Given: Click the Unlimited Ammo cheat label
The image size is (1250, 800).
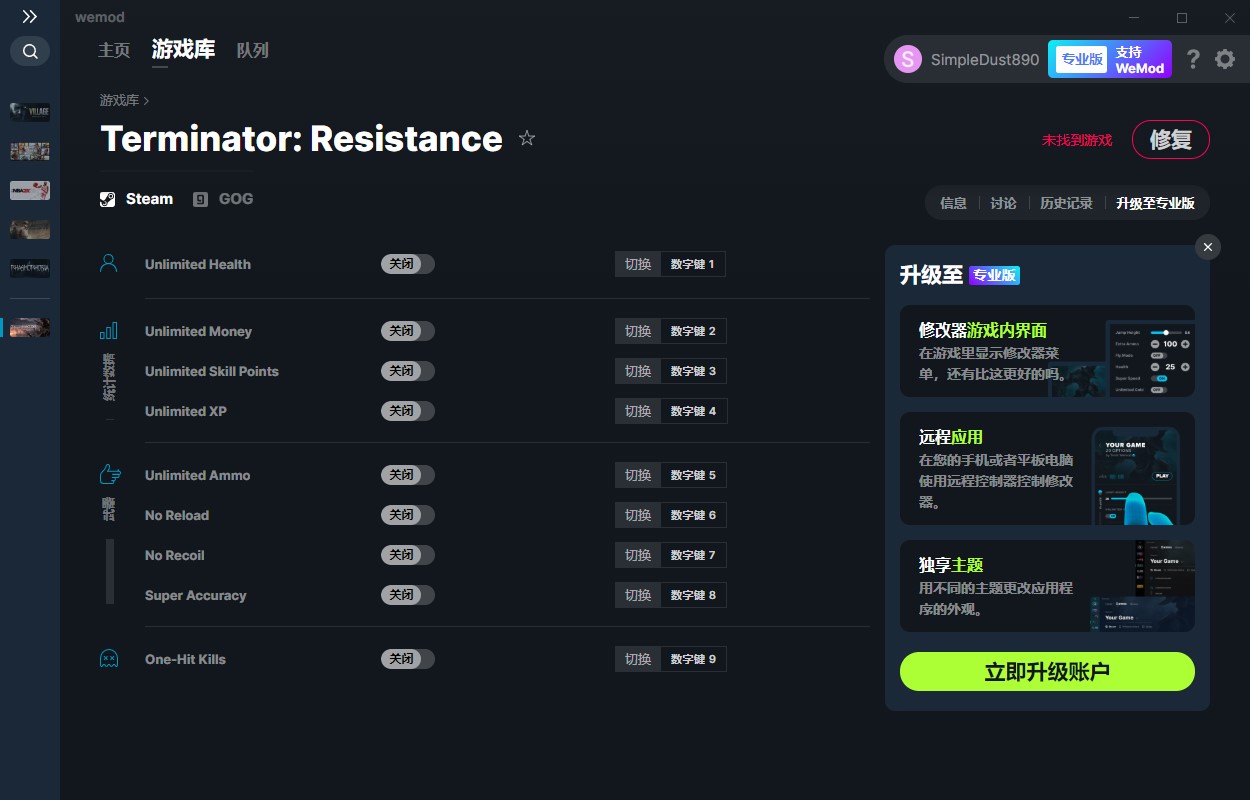Looking at the screenshot, I should pyautogui.click(x=198, y=475).
